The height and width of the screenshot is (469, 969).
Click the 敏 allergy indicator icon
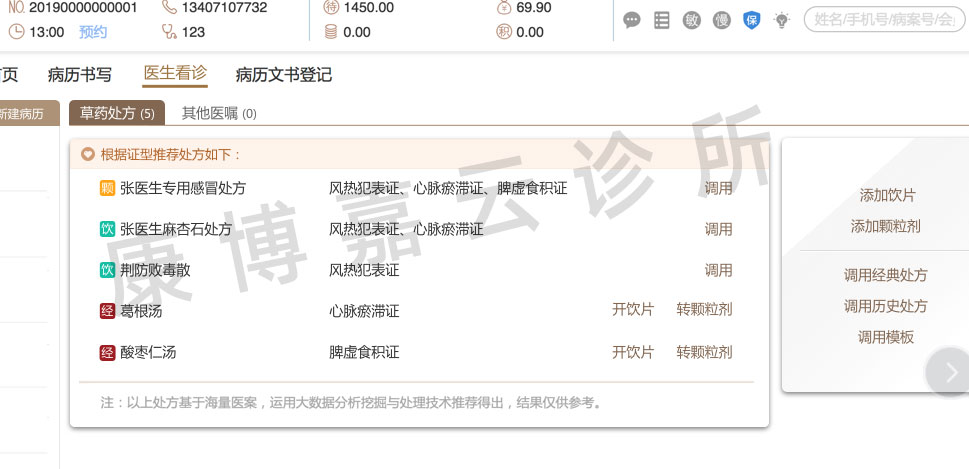tap(692, 20)
